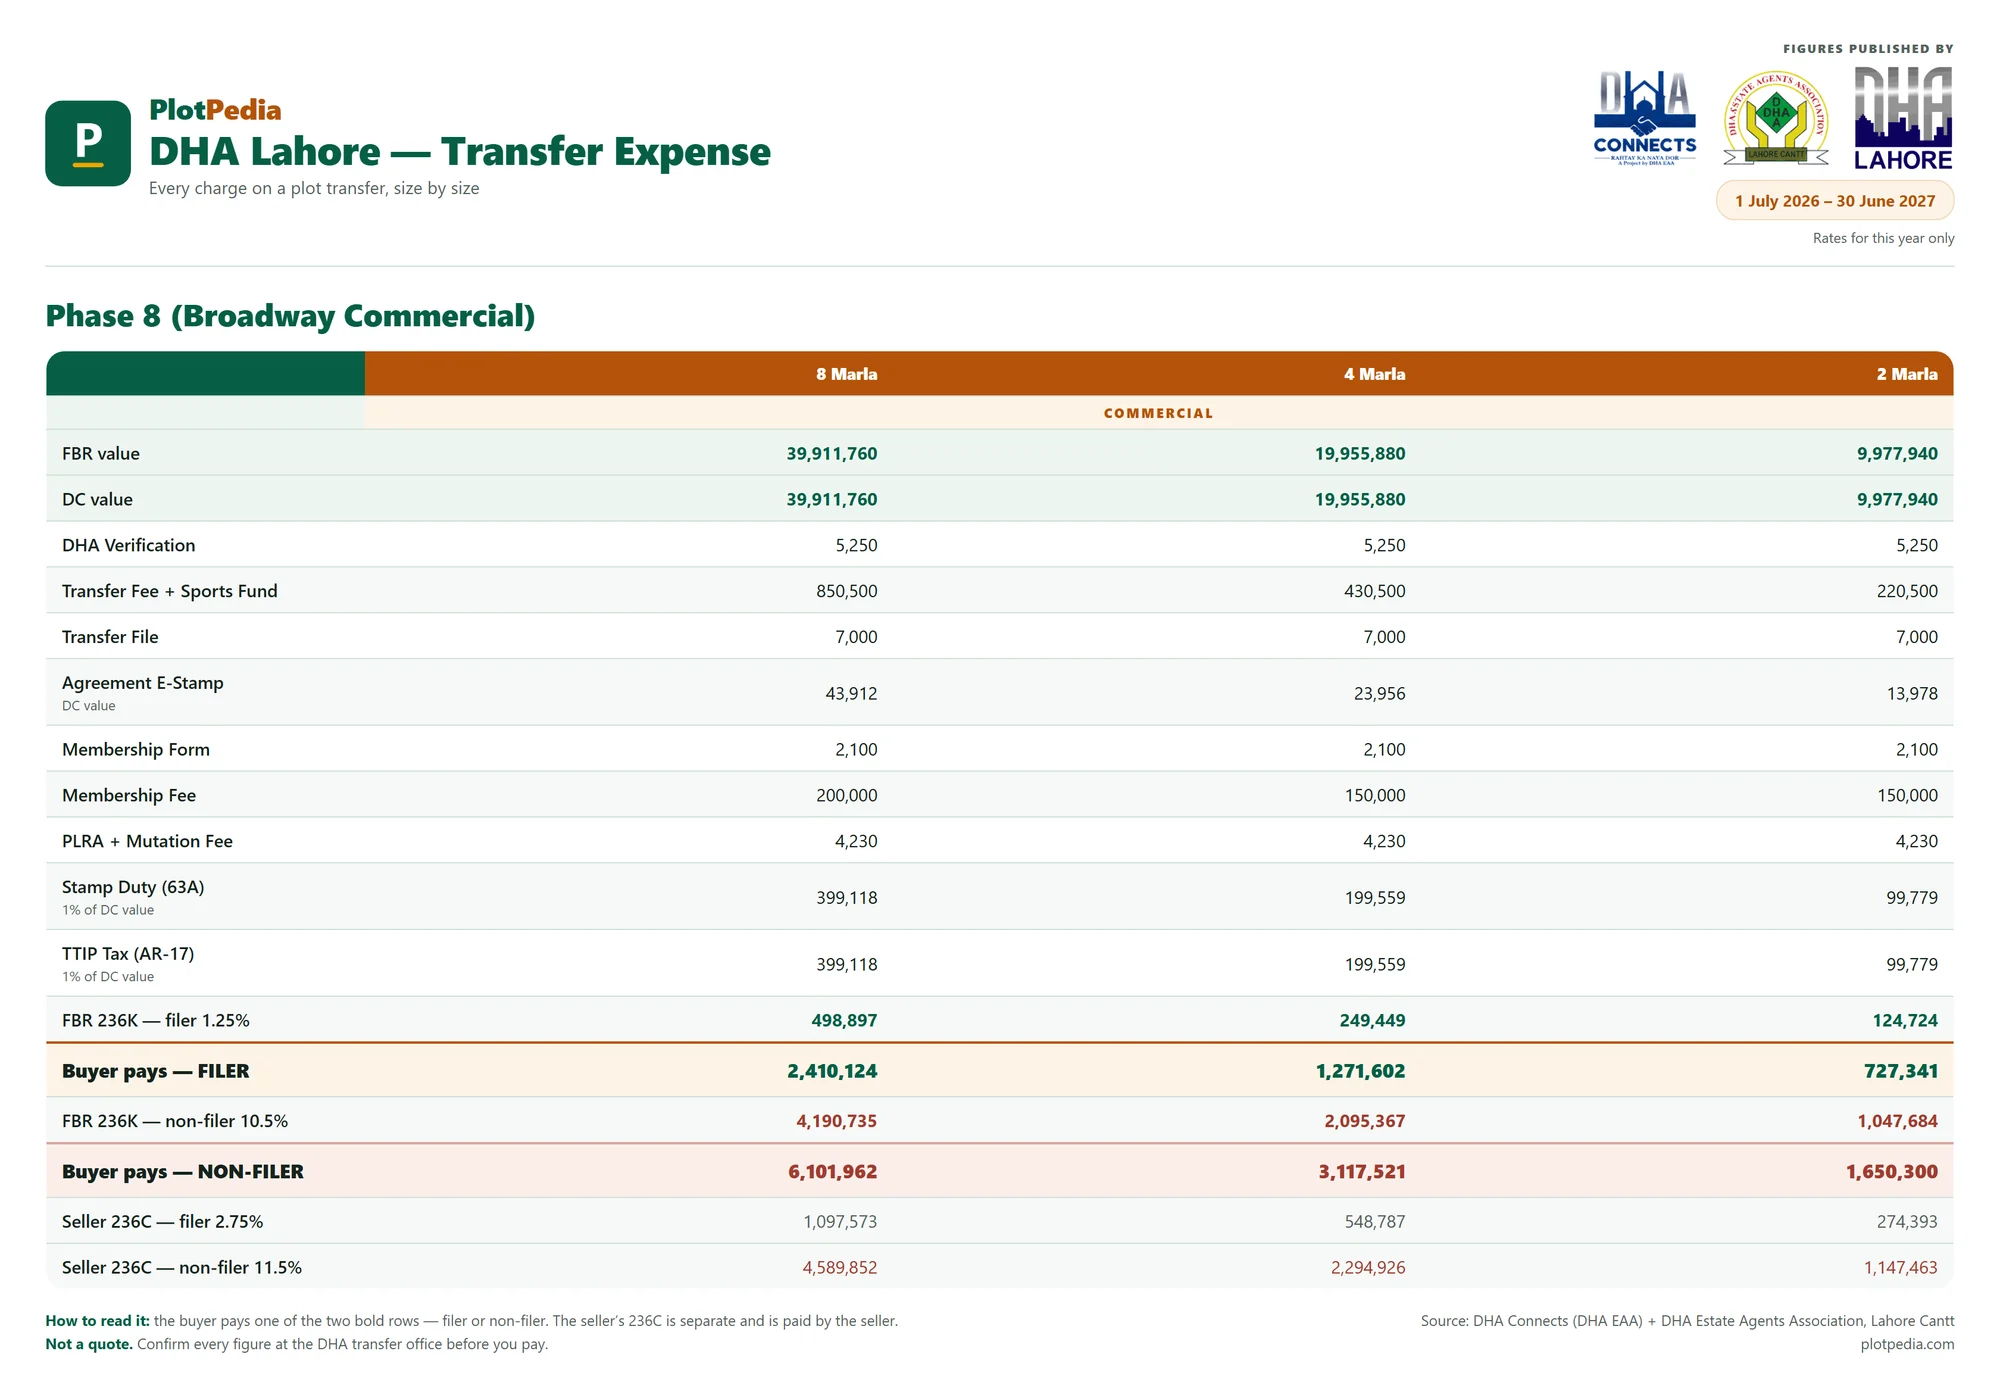Screen dimensions: 2000x1376
Task: Click the Phase 8 (Broadway Commercial) heading
Action: [x=290, y=316]
